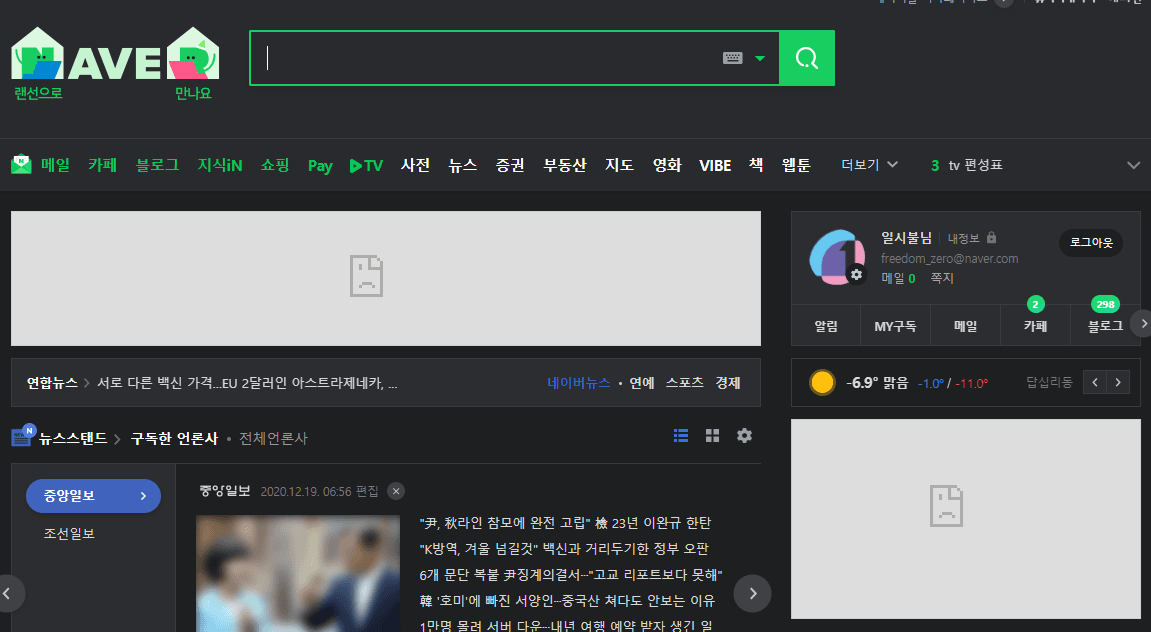Screen dimensions: 1151x632
Task: Go to next newsstand page arrow
Action: [752, 593]
